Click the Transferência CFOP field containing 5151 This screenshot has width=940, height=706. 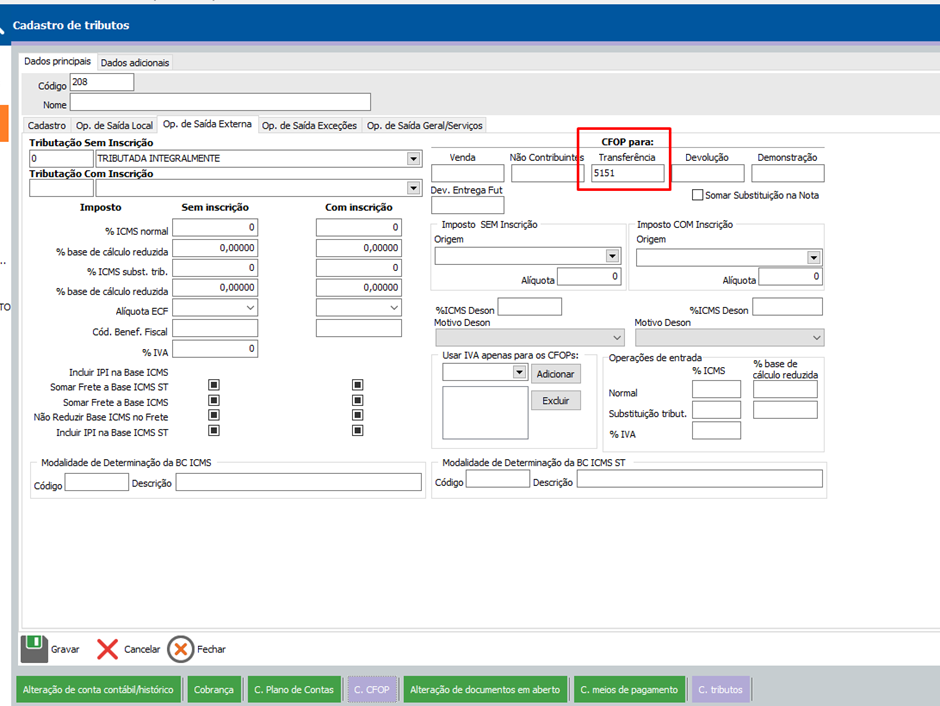coord(625,173)
